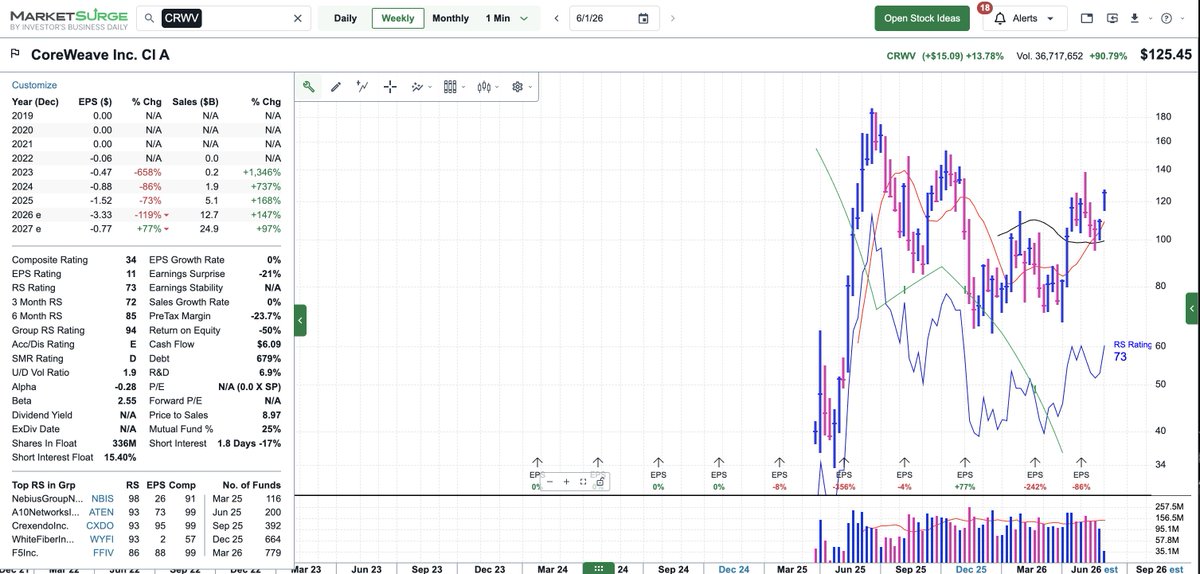This screenshot has width=1200, height=574.
Task: Click the magnifier search icon
Action: tap(147, 18)
